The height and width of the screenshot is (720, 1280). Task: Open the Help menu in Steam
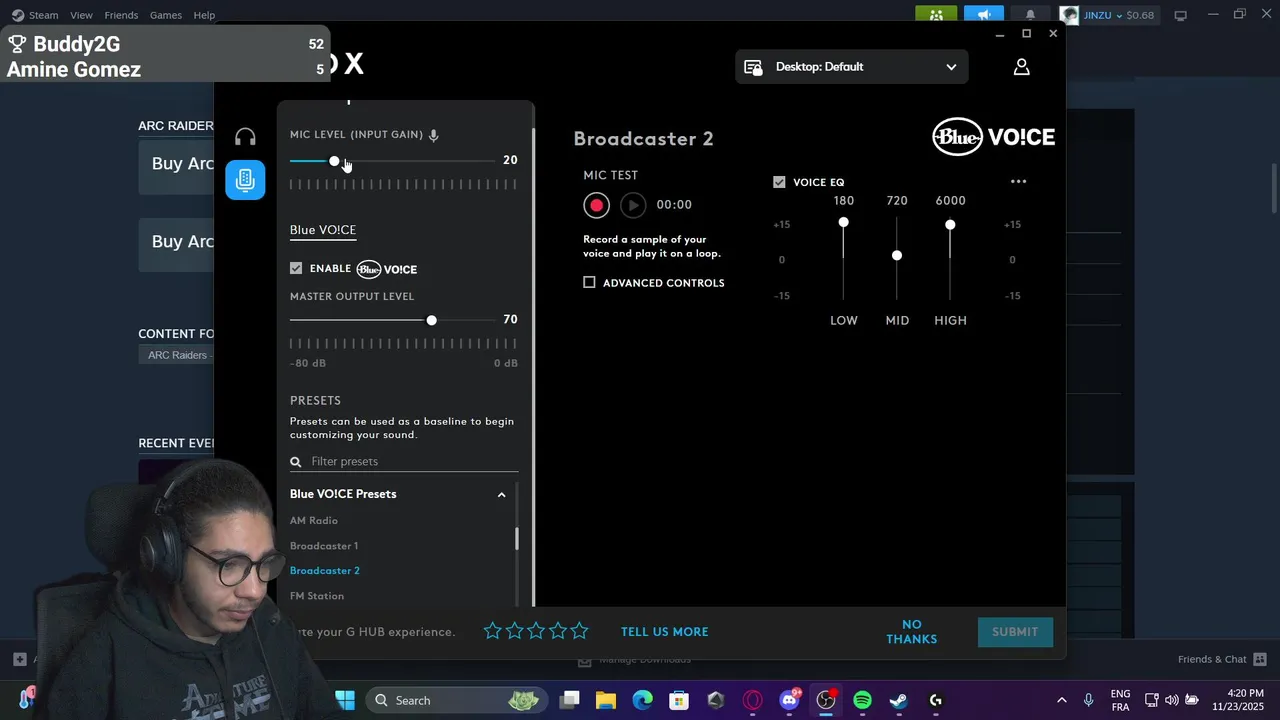[204, 15]
